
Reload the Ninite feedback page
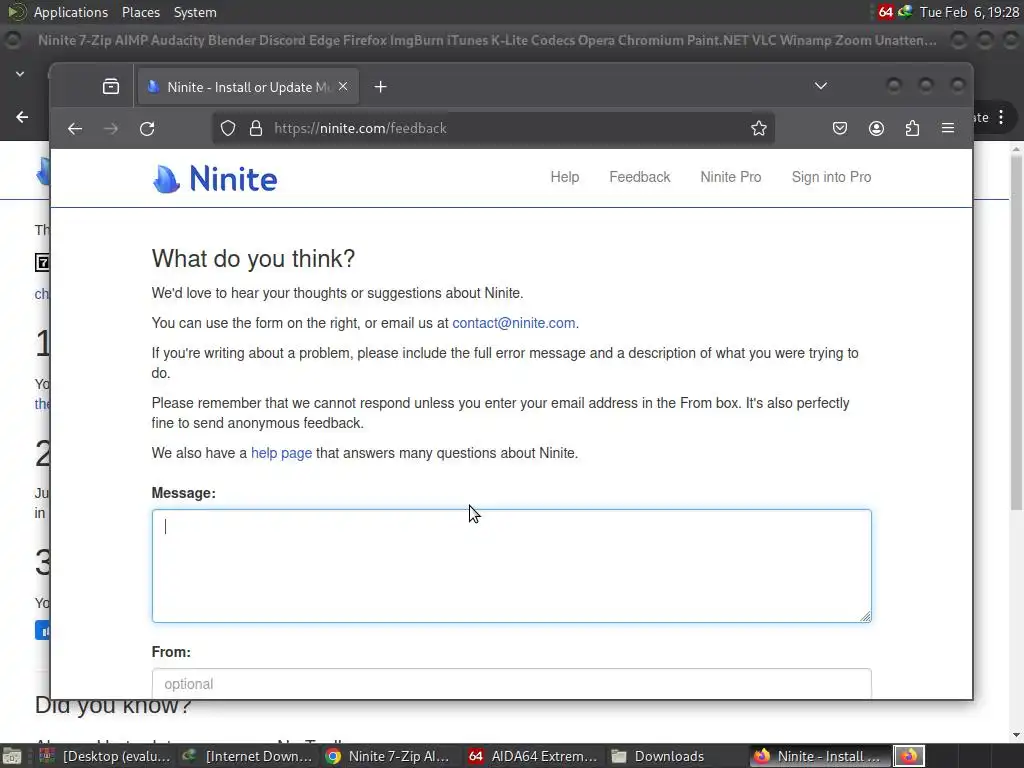(147, 129)
